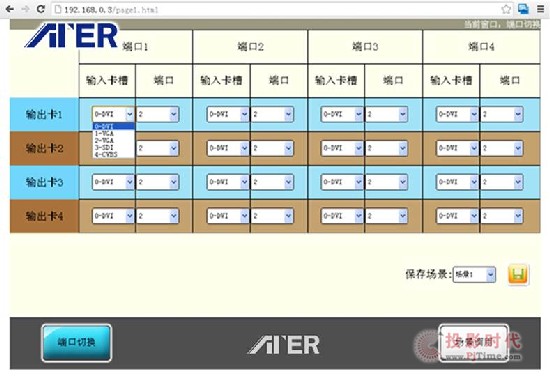The width and height of the screenshot is (550, 379).
Task: Open 输出卡3 端口2 input slot dropdown
Action: pyautogui.click(x=228, y=182)
